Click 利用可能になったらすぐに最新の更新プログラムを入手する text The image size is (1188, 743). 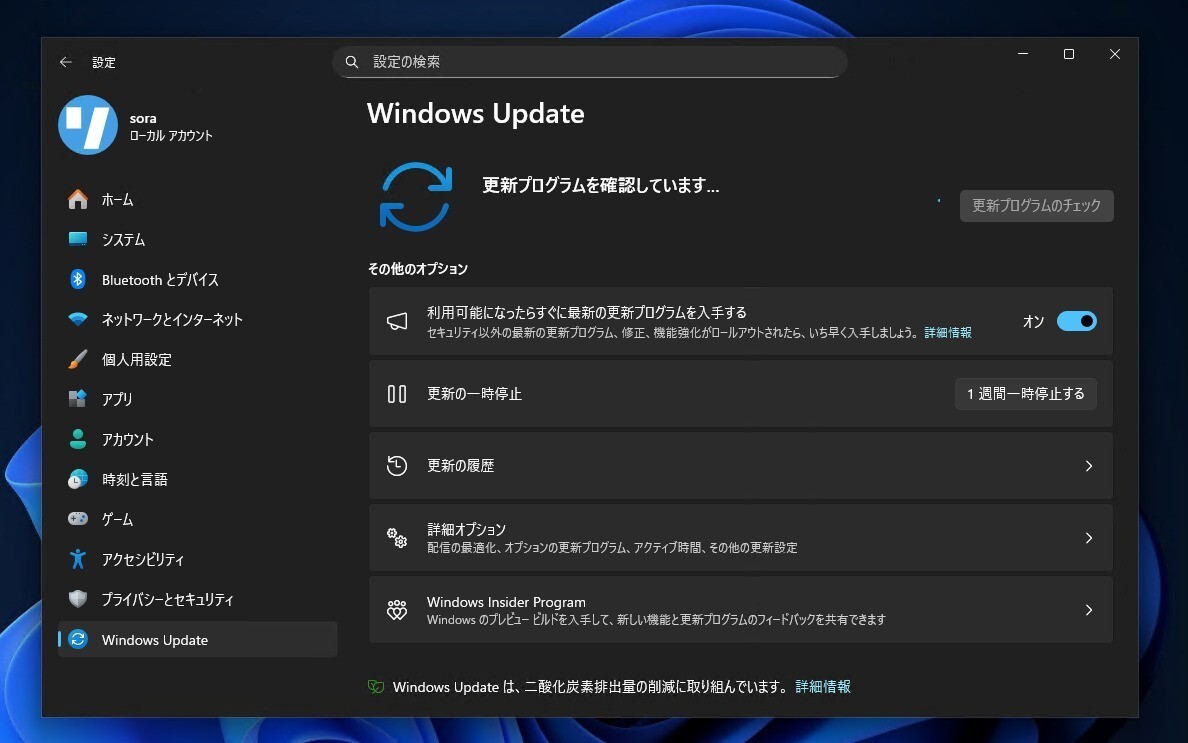586,313
